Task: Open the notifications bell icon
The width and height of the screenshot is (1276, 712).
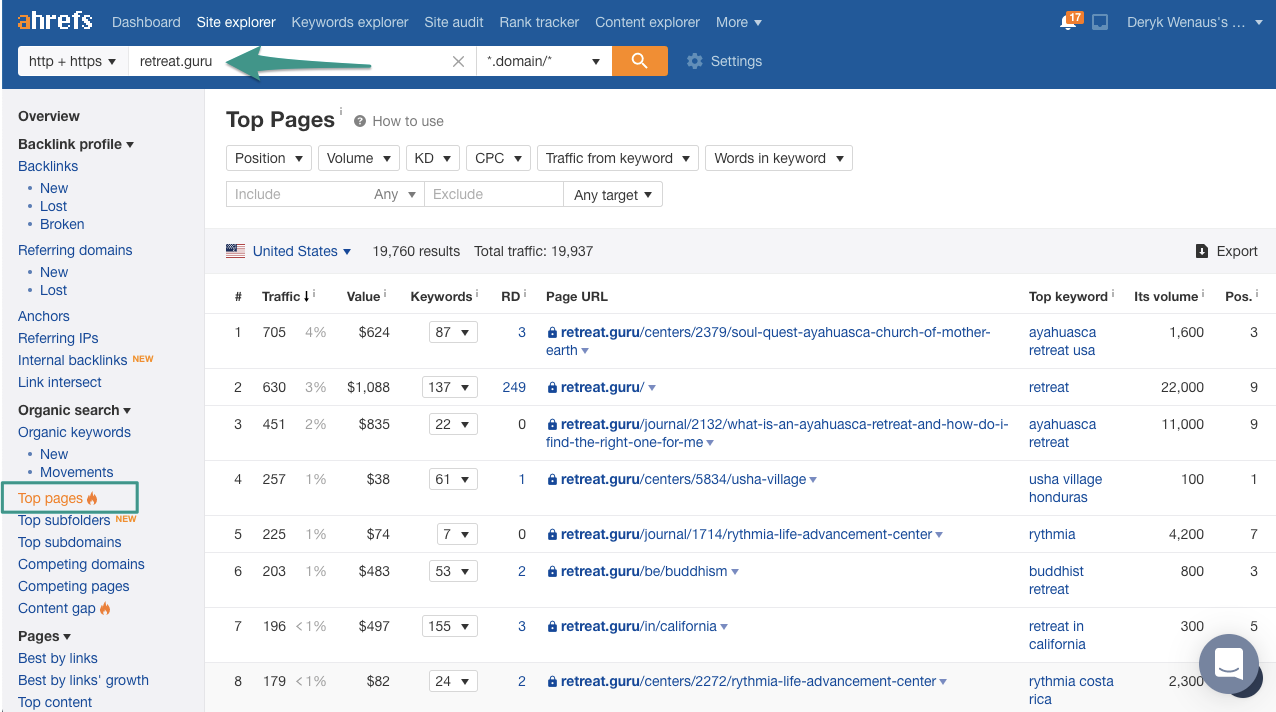Action: [x=1069, y=22]
